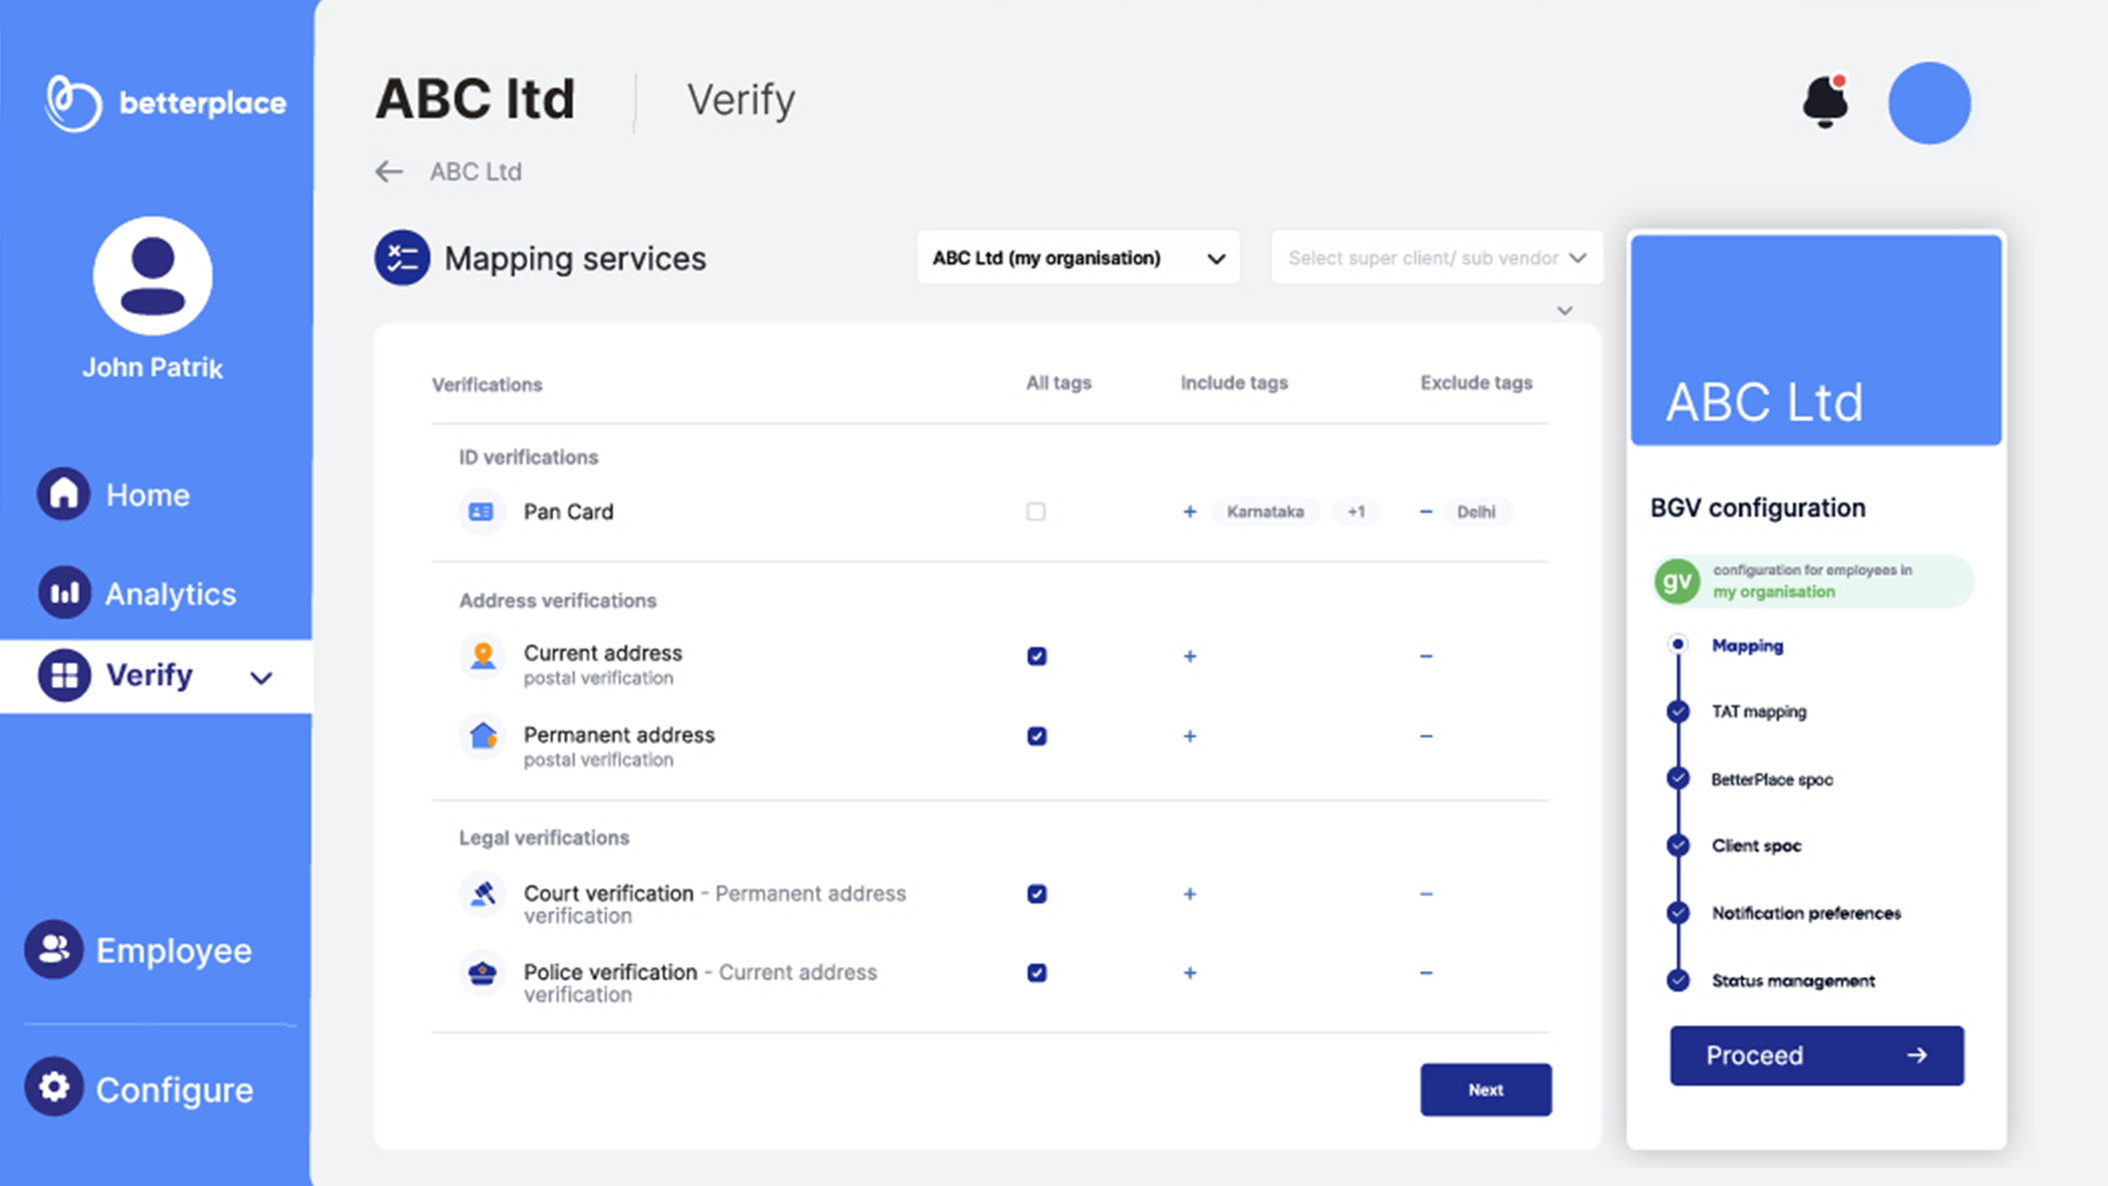Click the Mapping services checklist icon

coord(402,258)
